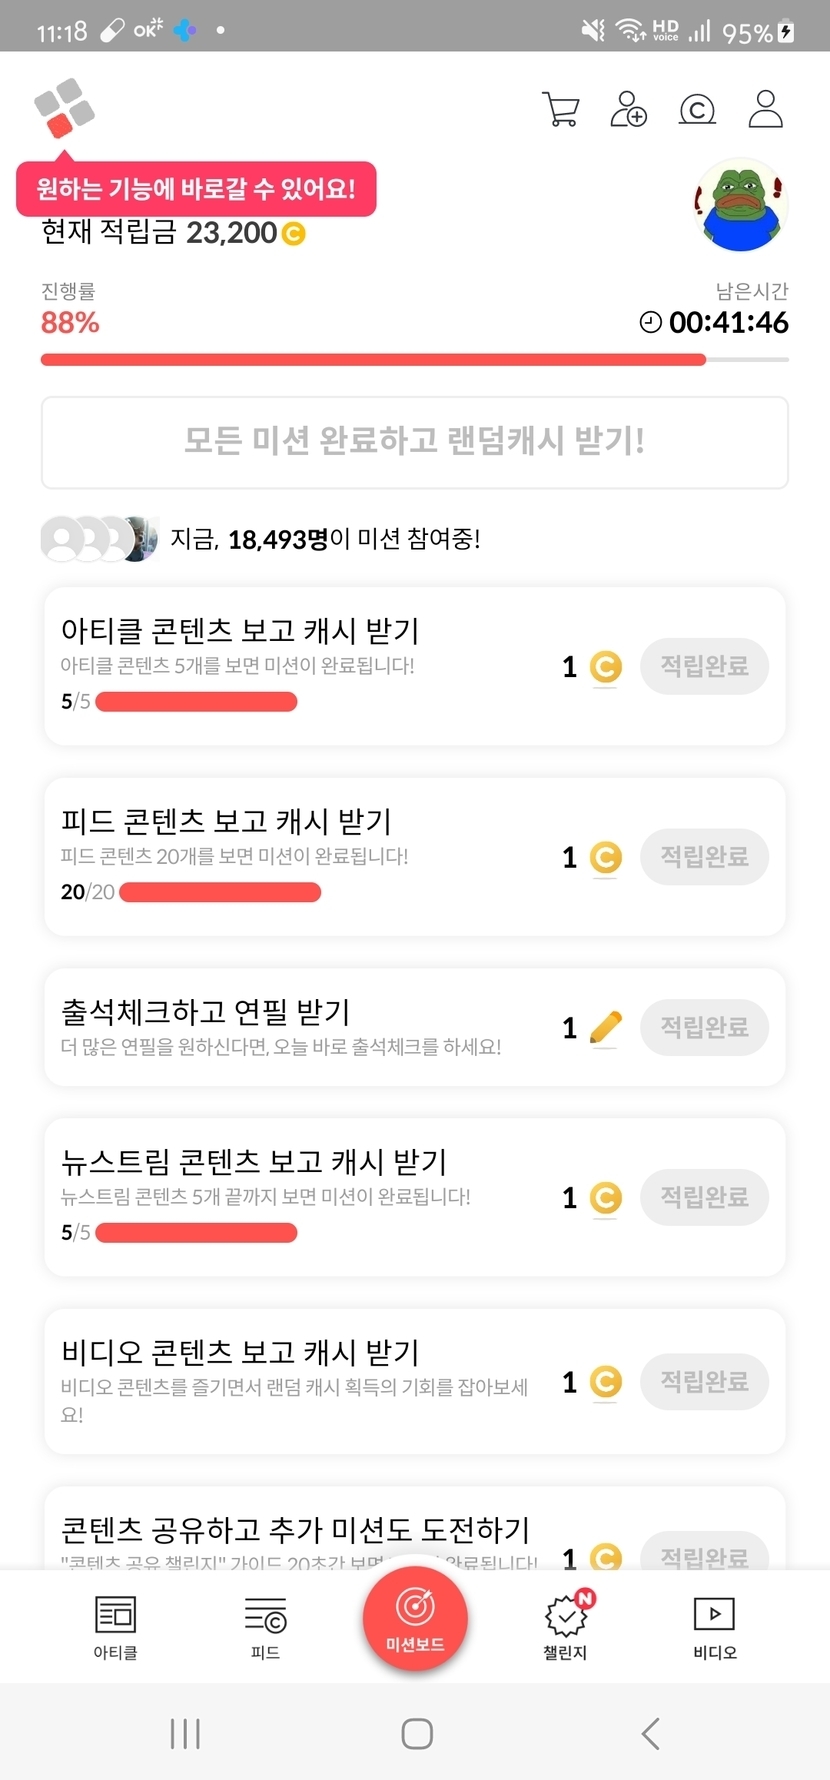Viewport: 830px width, 1780px height.
Task: Tap the pencil reward icon
Action: pyautogui.click(x=605, y=1027)
